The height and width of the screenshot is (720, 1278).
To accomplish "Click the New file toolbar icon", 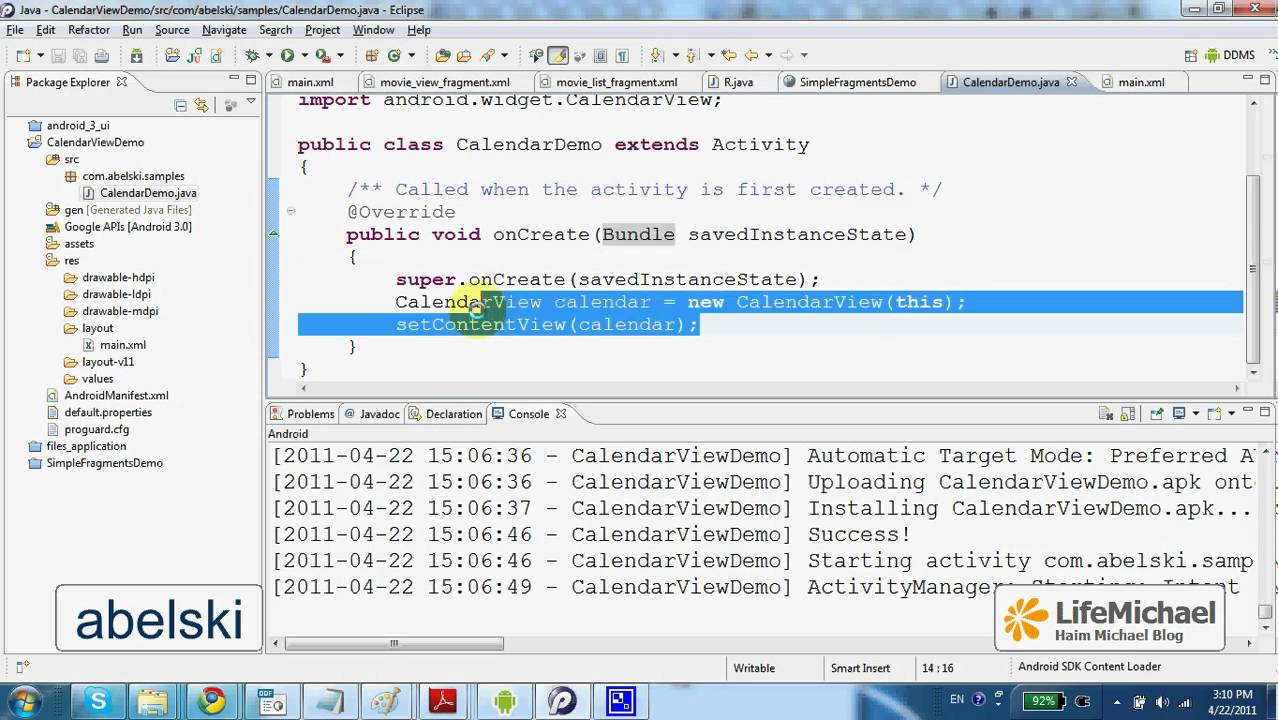I will tap(23, 56).
